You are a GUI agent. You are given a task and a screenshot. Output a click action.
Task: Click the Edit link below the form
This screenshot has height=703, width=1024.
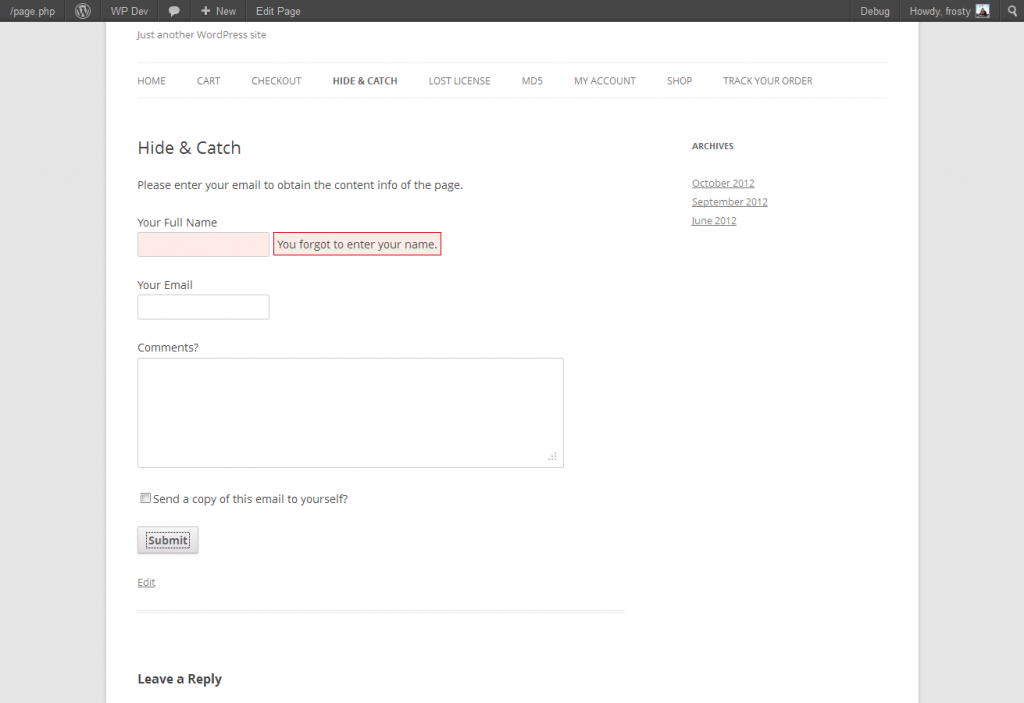tap(146, 582)
